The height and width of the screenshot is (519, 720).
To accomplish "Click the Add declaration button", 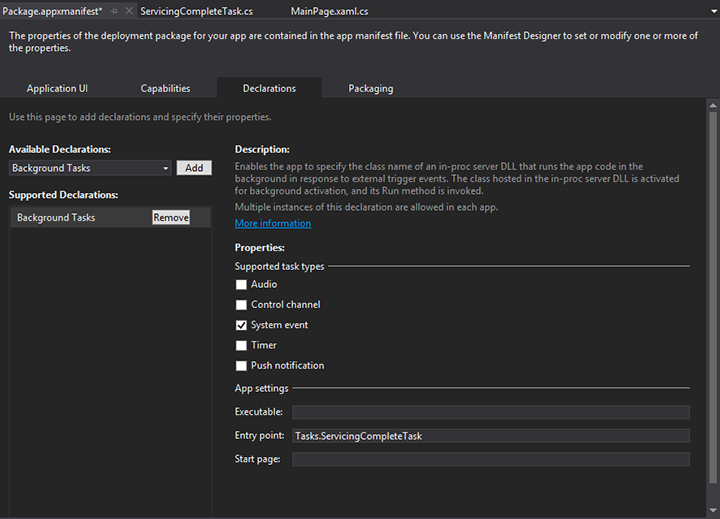I will click(194, 168).
